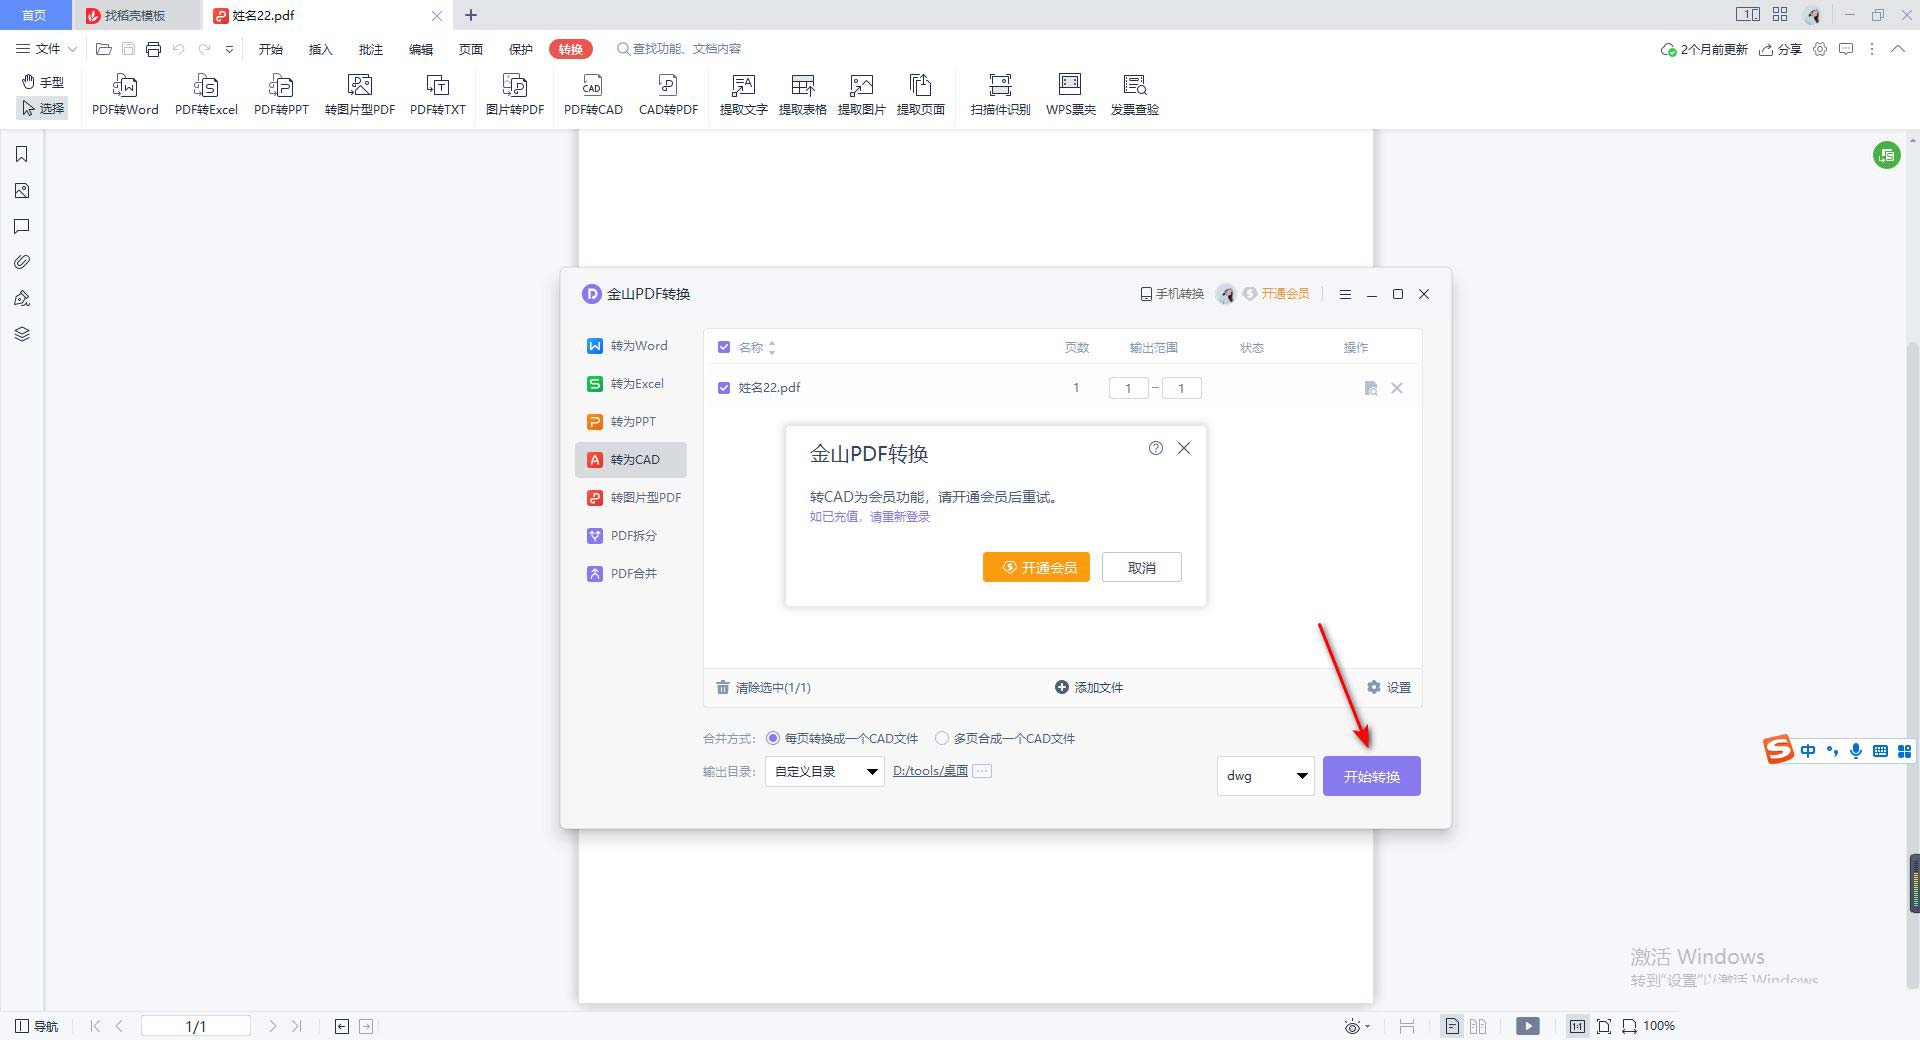Viewport: 1920px width, 1040px height.
Task: Switch to the 开始 ribbon tab
Action: (x=271, y=49)
